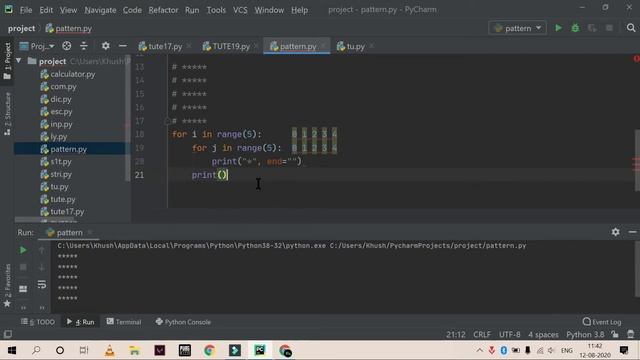Open Event Log
This screenshot has height=360, width=640.
click(x=602, y=322)
